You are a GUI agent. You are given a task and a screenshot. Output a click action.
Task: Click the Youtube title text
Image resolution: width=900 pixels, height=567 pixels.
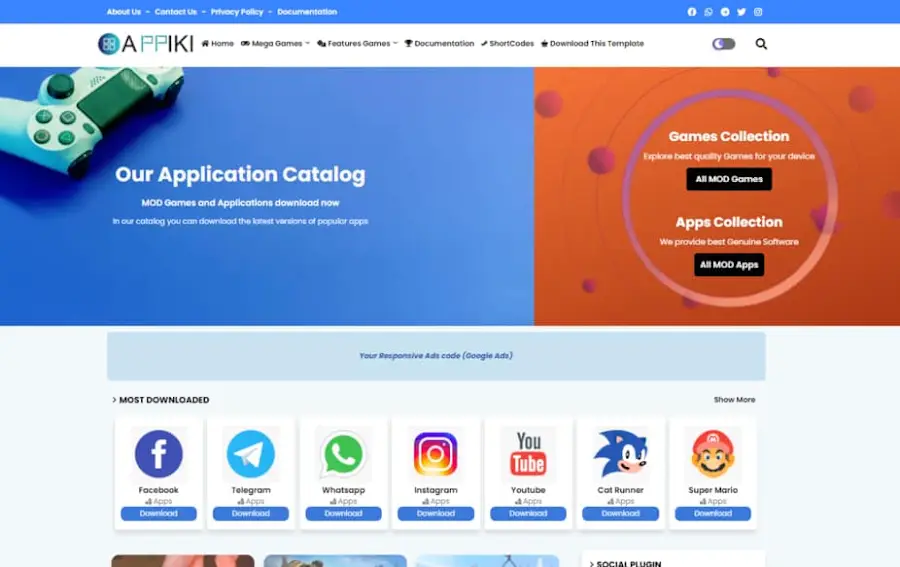click(528, 490)
